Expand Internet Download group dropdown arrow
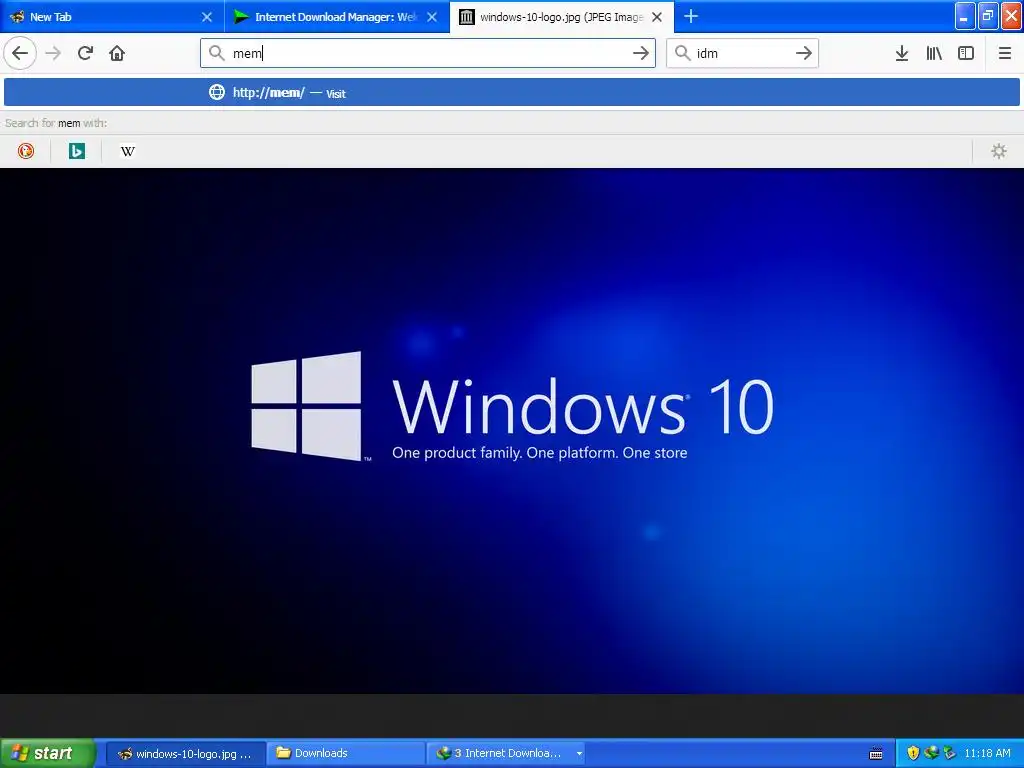Screen dimensions: 1024x768 point(579,754)
